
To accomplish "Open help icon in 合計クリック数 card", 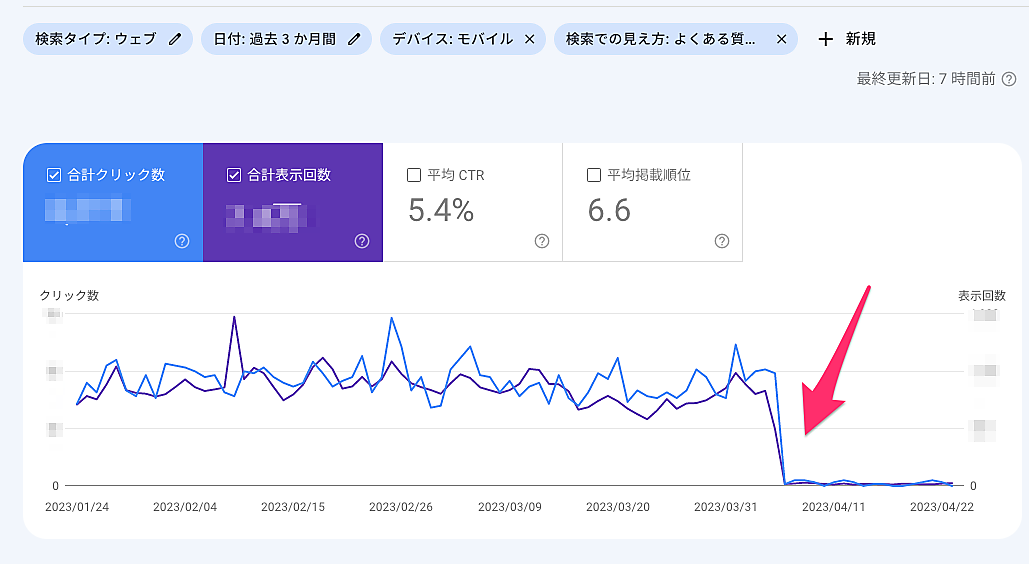I will [182, 241].
